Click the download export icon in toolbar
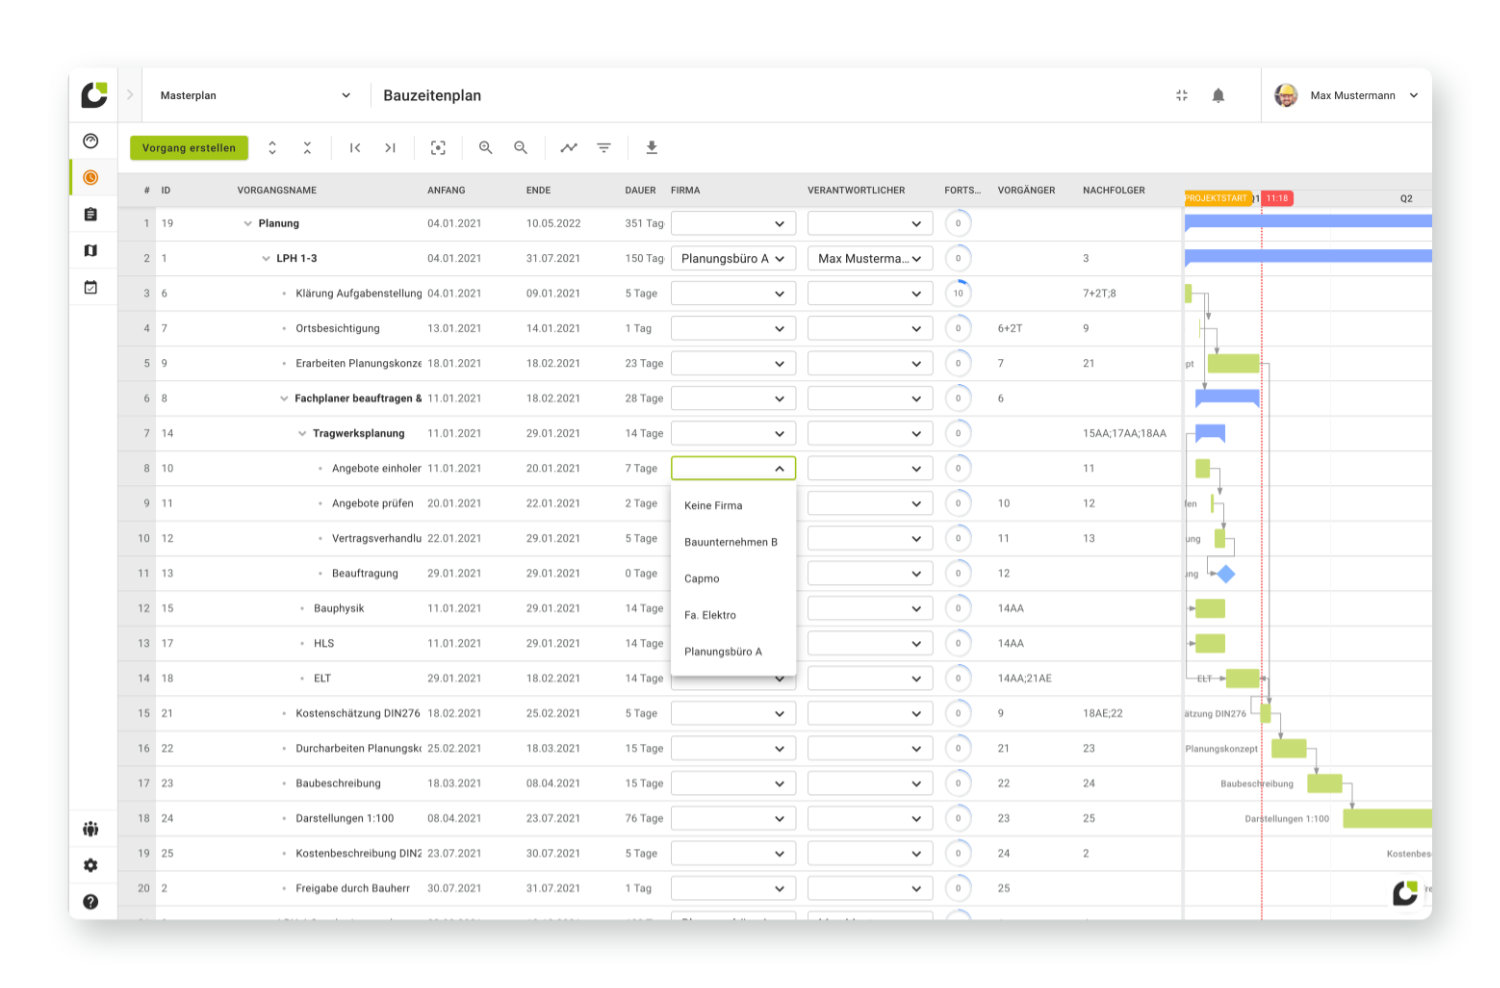The image size is (1500, 988). 651,148
